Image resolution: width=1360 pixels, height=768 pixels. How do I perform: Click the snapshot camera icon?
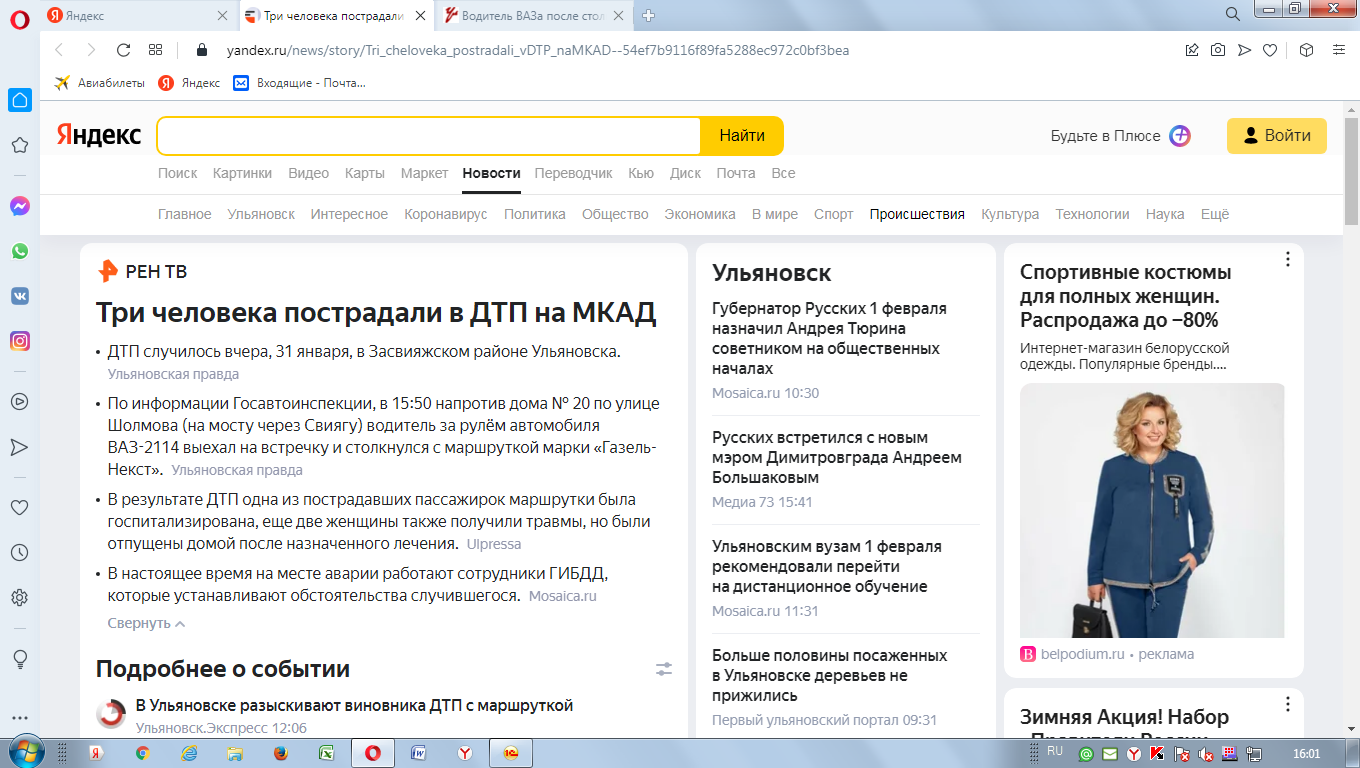point(1218,50)
